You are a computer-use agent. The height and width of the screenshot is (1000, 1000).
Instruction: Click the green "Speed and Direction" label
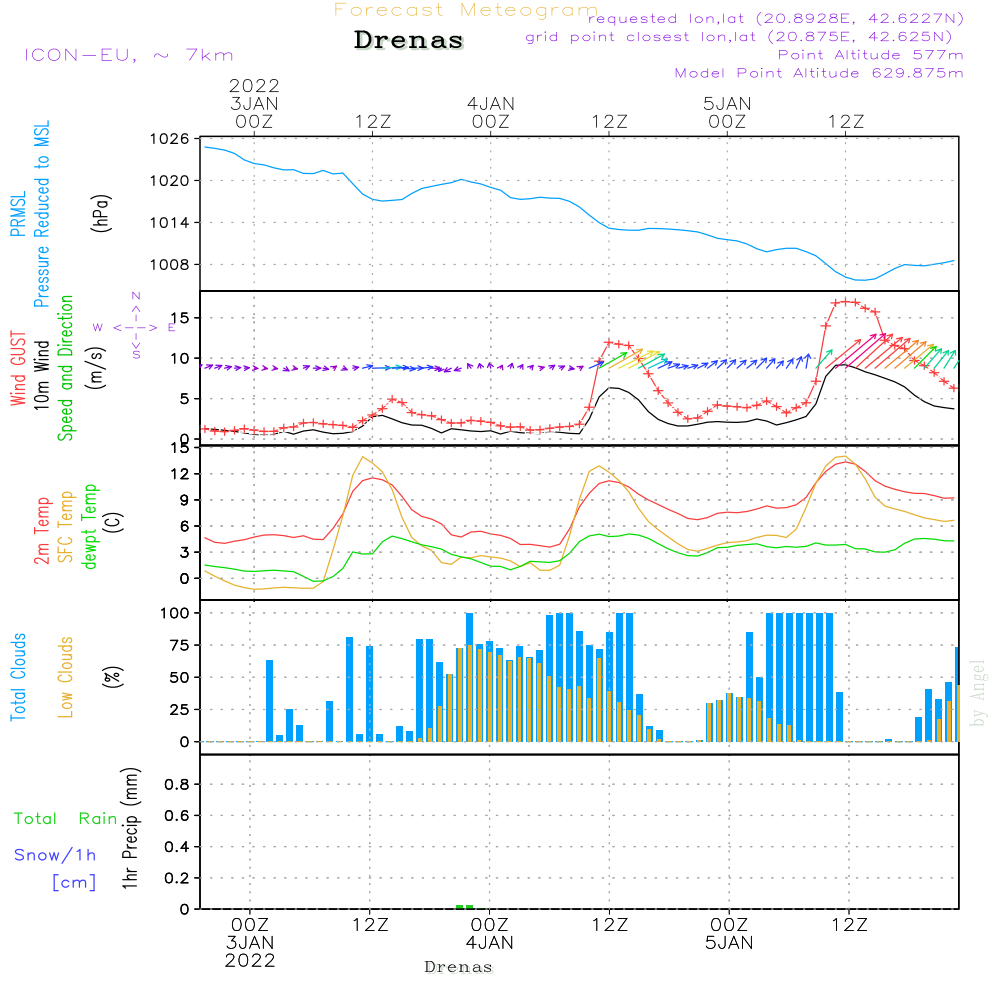[x=65, y=368]
